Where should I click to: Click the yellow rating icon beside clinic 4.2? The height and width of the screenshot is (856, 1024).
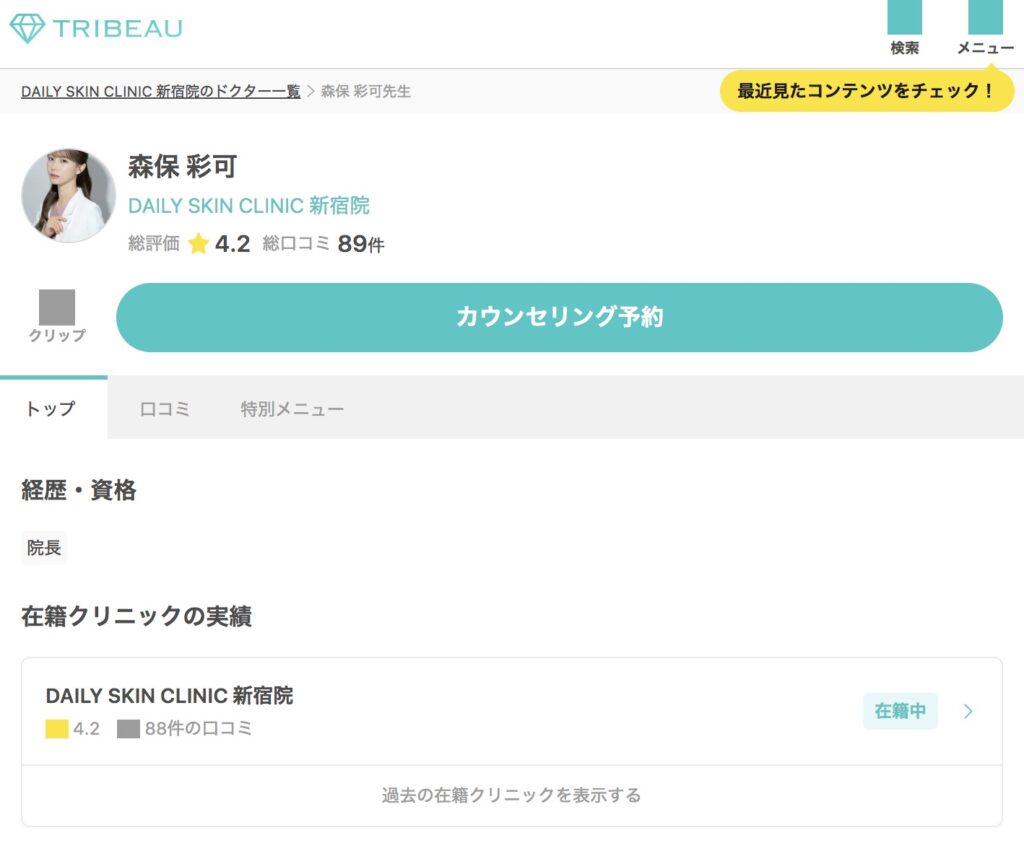[57, 729]
